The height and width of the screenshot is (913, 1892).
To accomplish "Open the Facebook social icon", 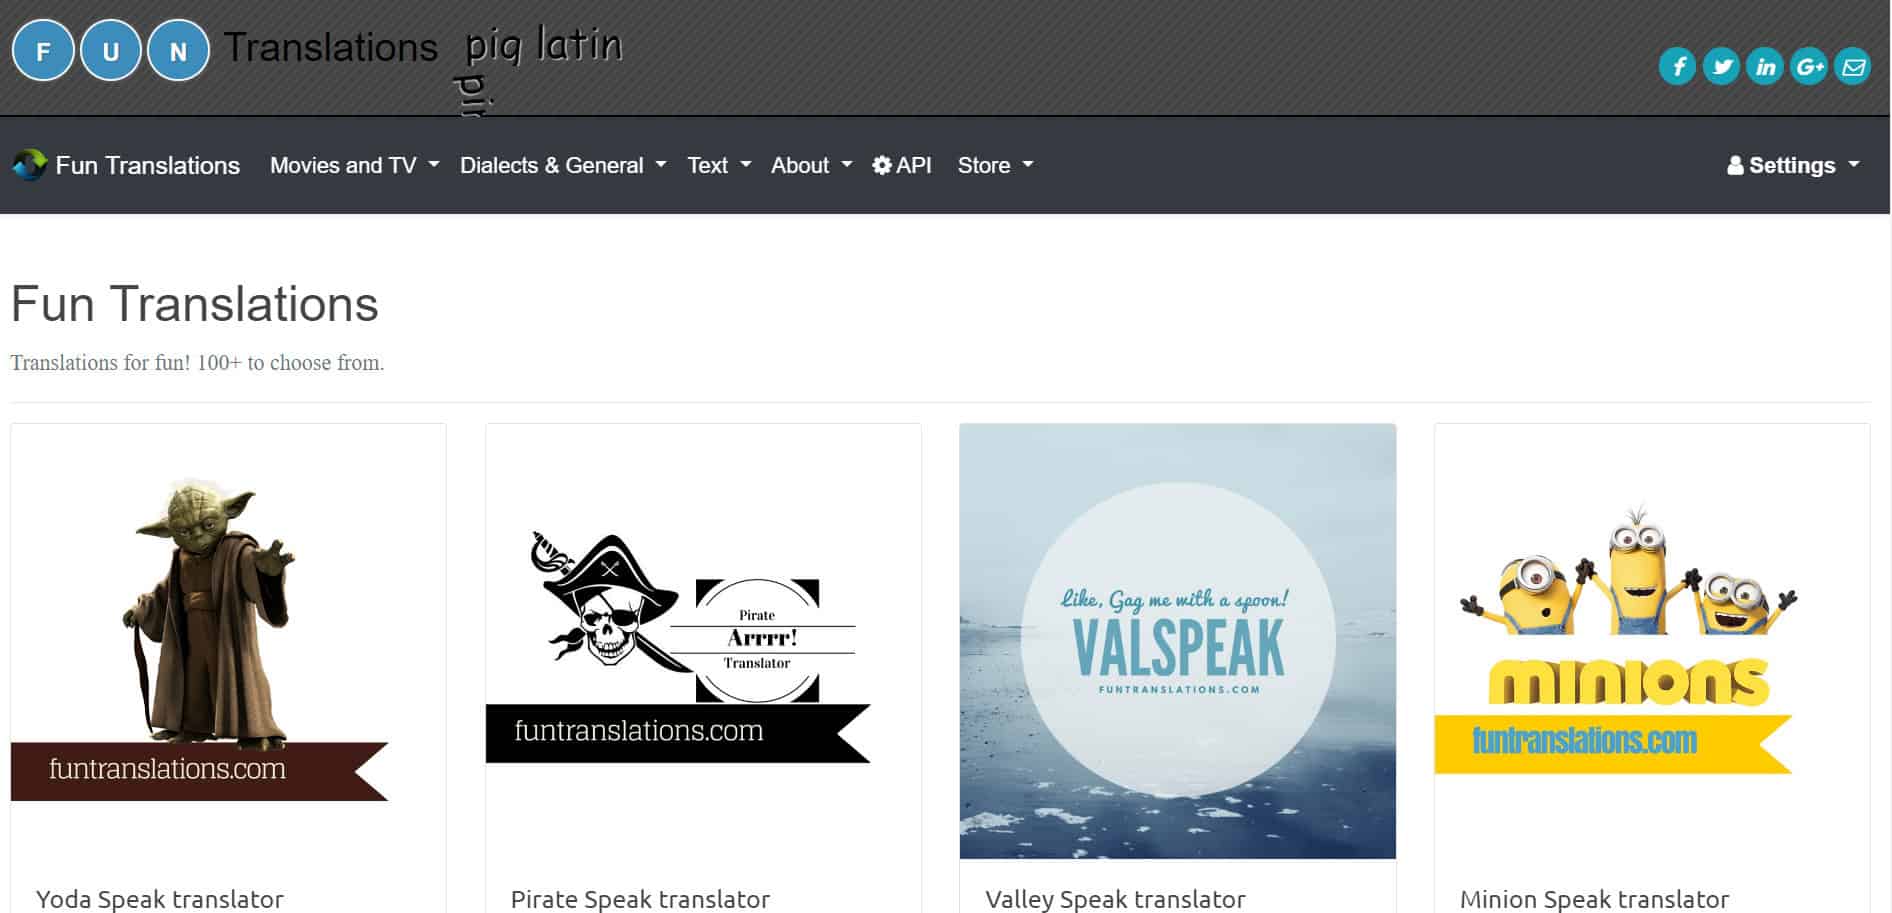I will pyautogui.click(x=1677, y=67).
